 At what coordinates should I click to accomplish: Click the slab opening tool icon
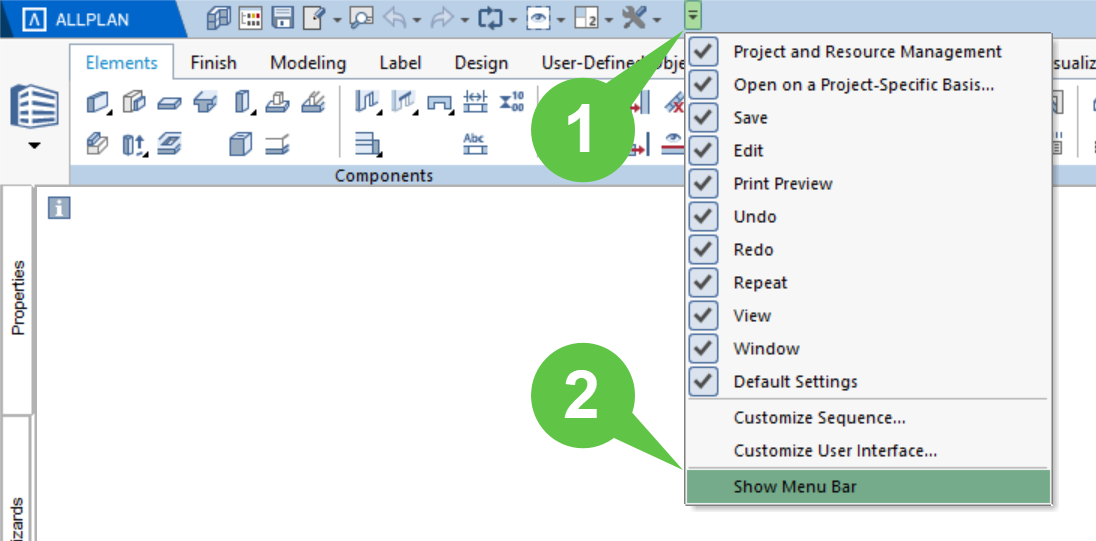169,144
